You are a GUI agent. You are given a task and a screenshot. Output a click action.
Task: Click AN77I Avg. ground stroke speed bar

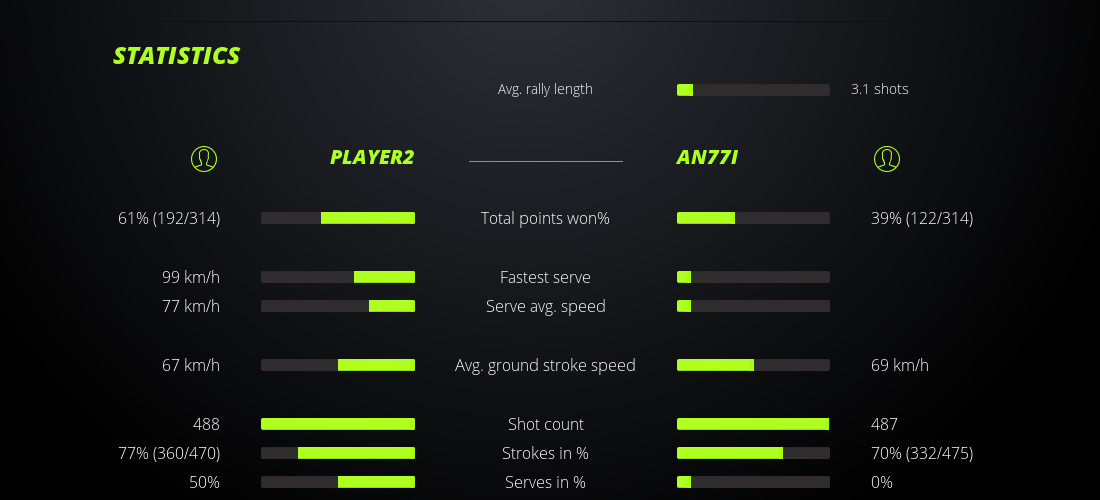(753, 365)
